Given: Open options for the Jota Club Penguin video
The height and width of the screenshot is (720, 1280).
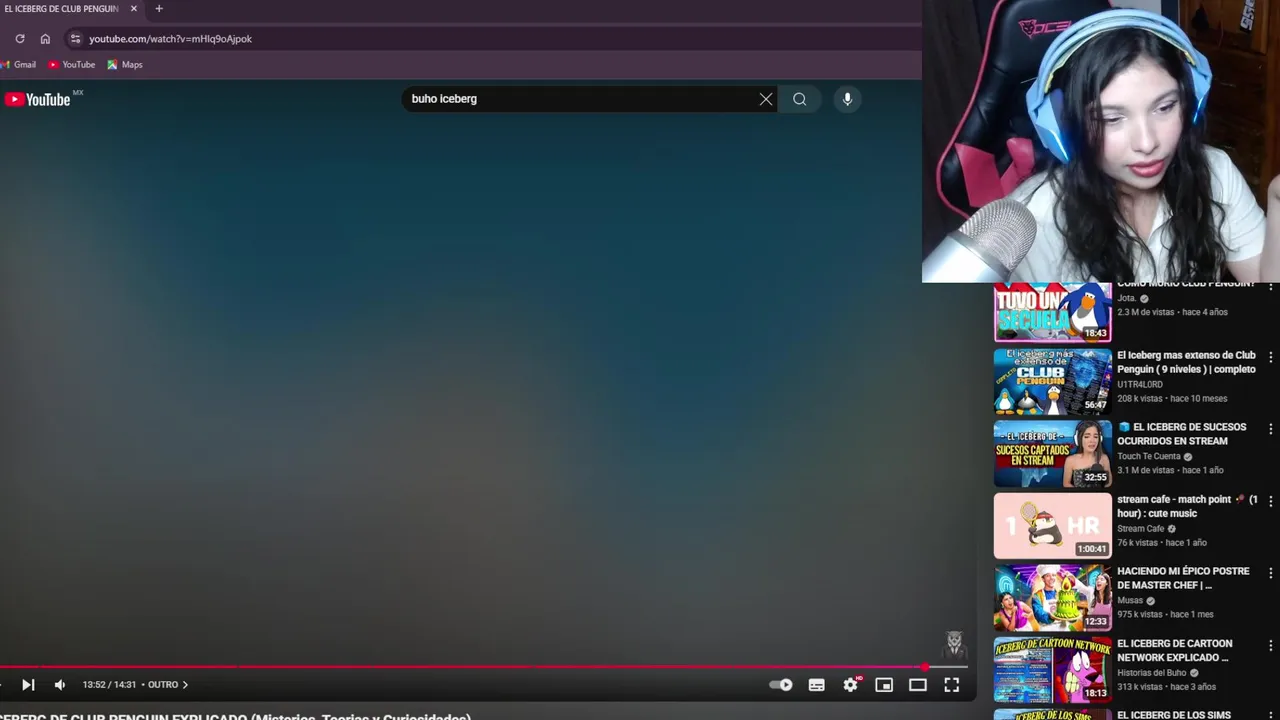Looking at the screenshot, I should [x=1271, y=287].
